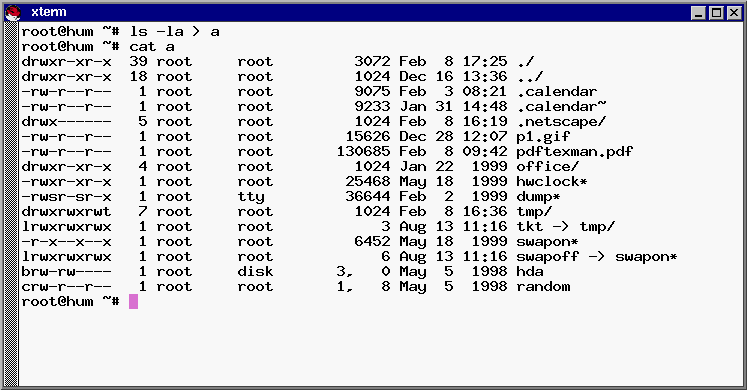
Task: Click the file size 15626
Action: click(368, 137)
